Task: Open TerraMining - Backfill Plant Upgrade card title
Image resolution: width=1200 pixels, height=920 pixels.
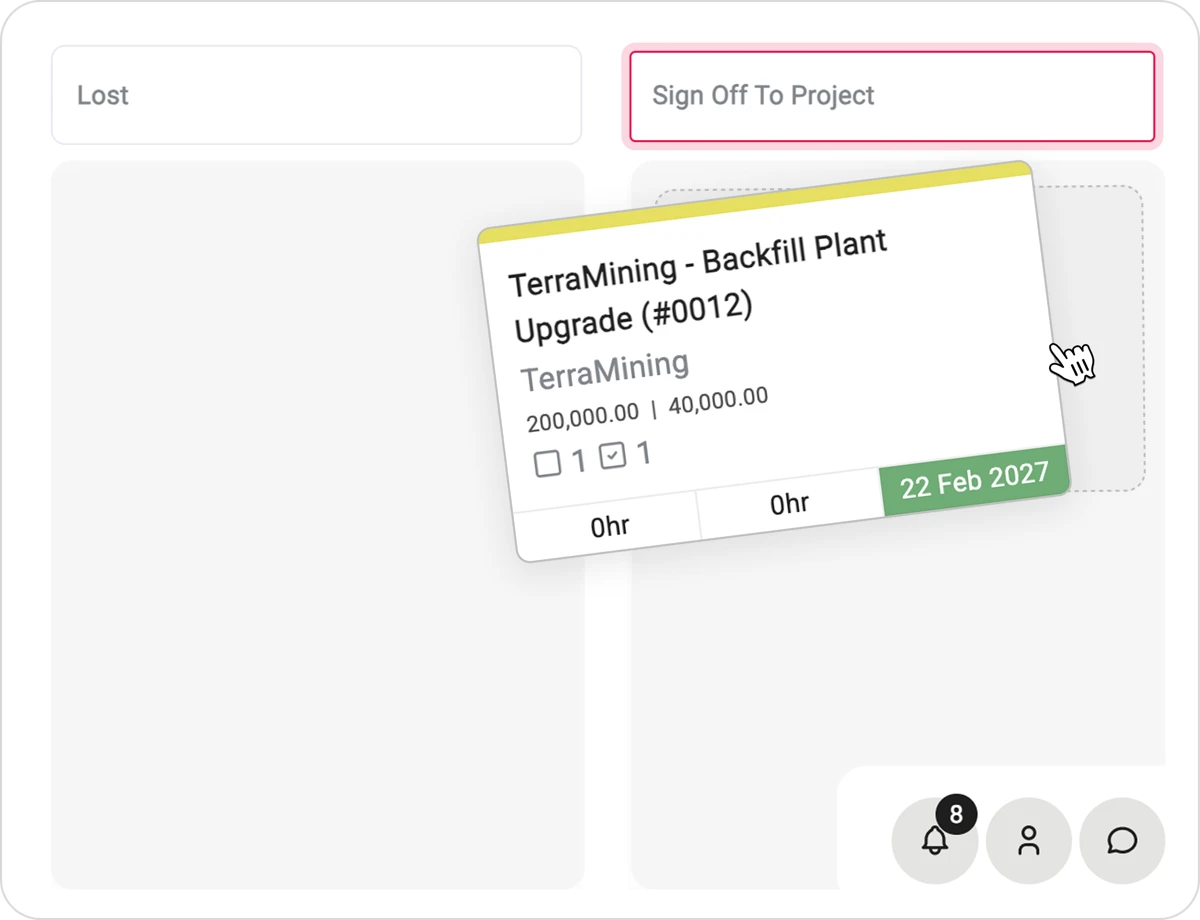Action: (x=698, y=287)
